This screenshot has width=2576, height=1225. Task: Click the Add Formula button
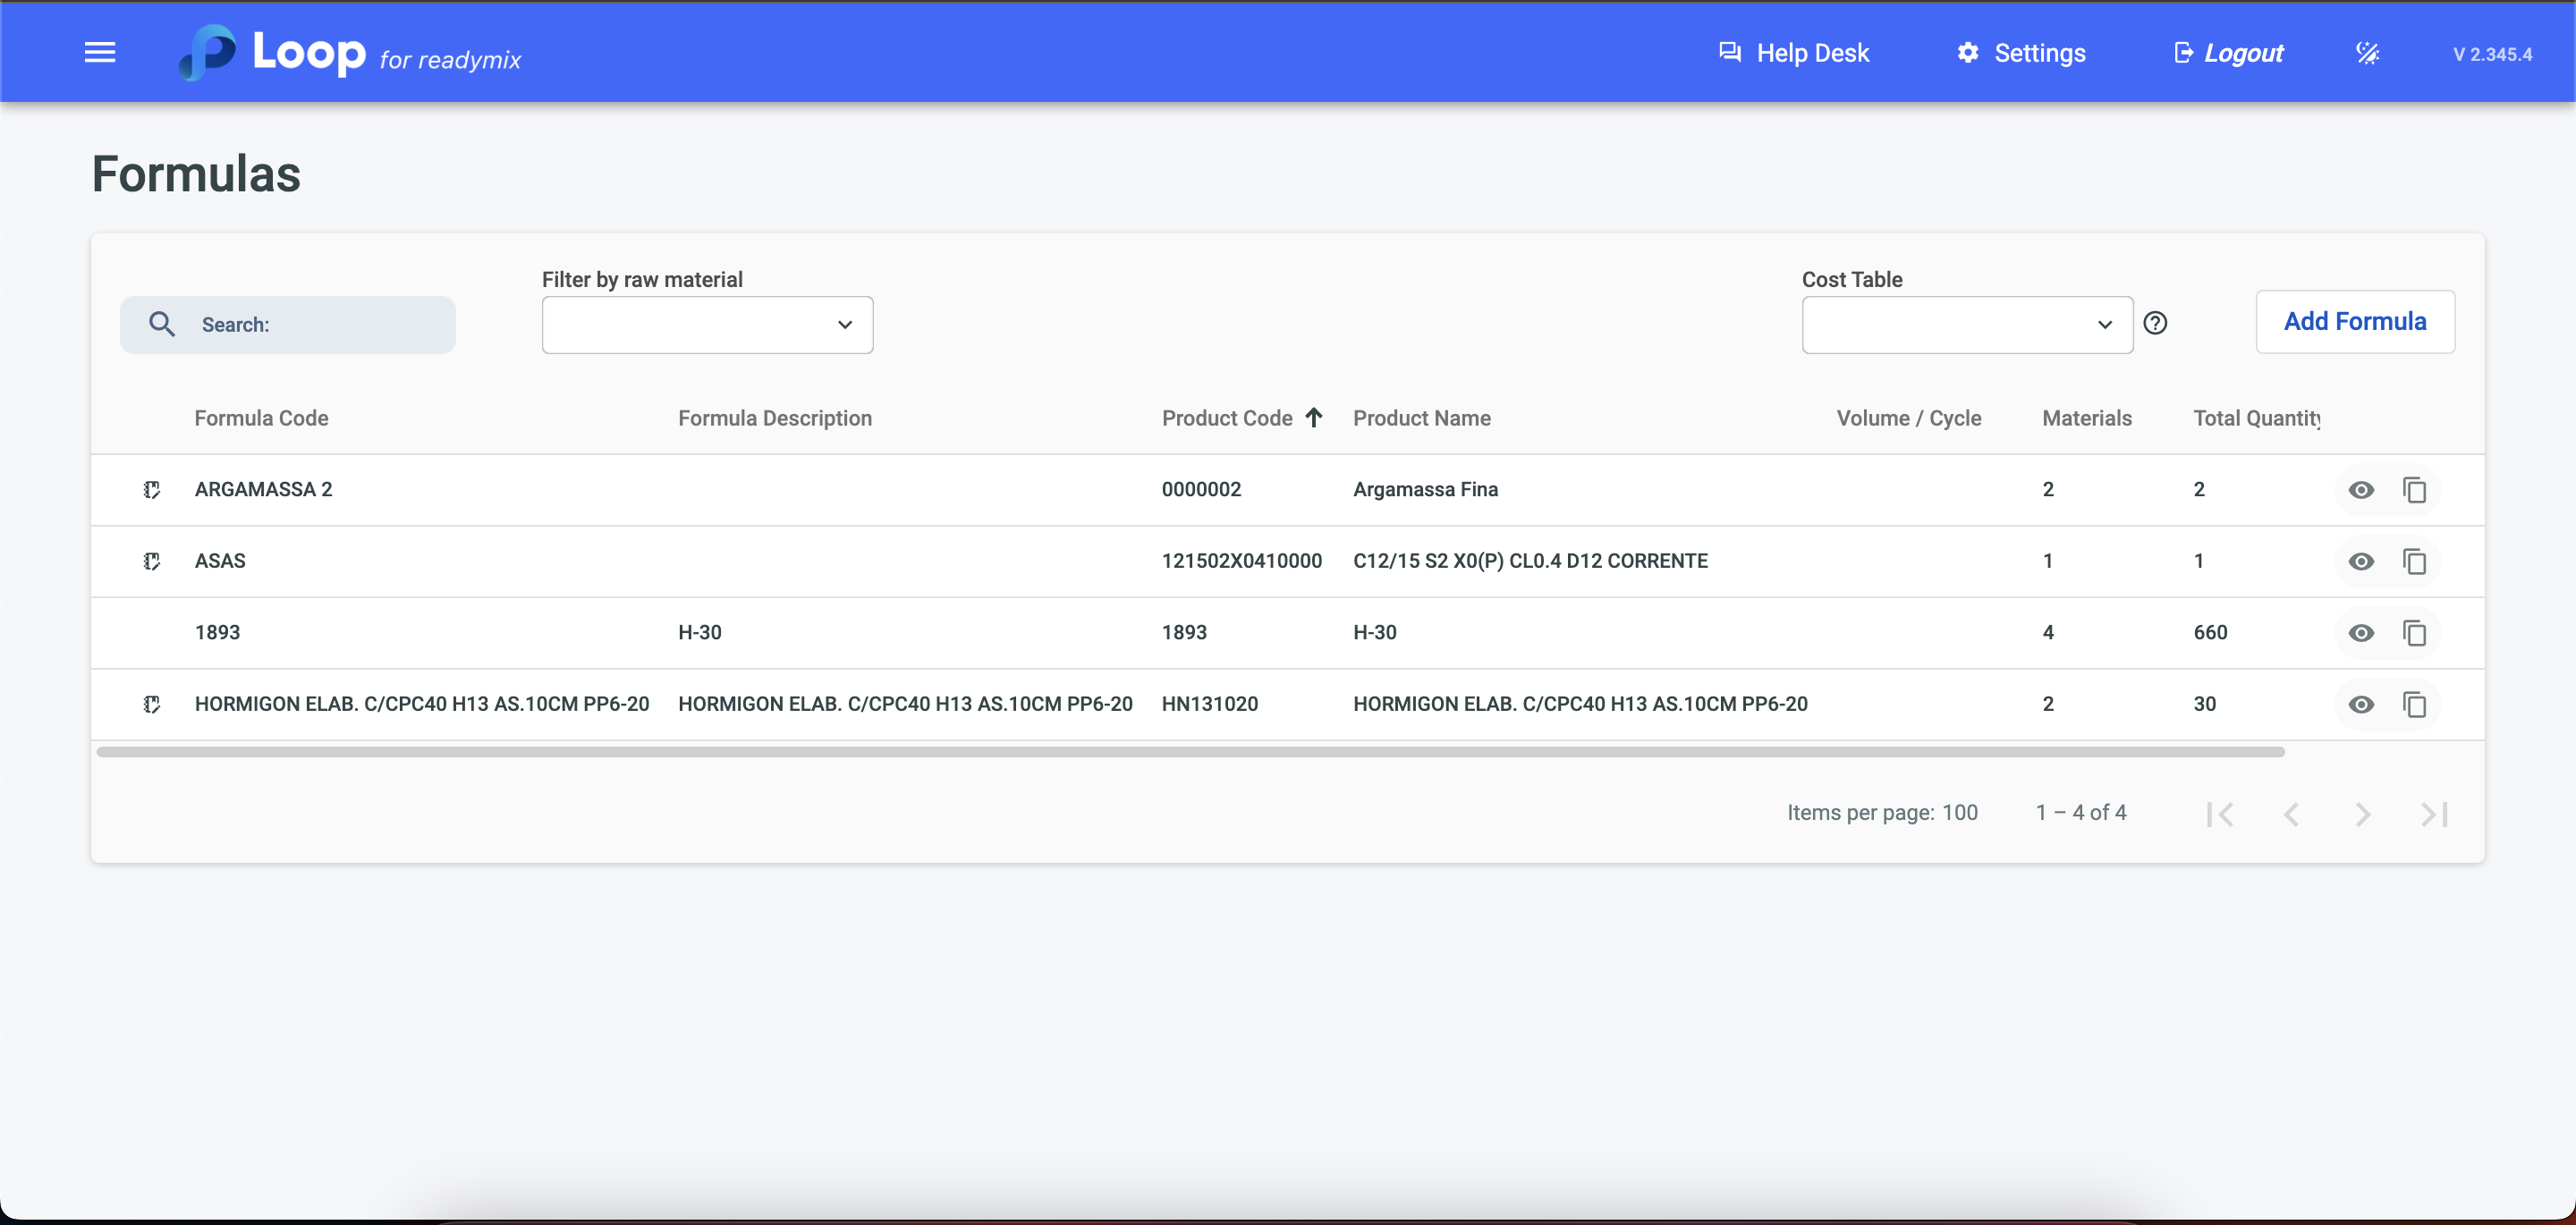(2354, 321)
